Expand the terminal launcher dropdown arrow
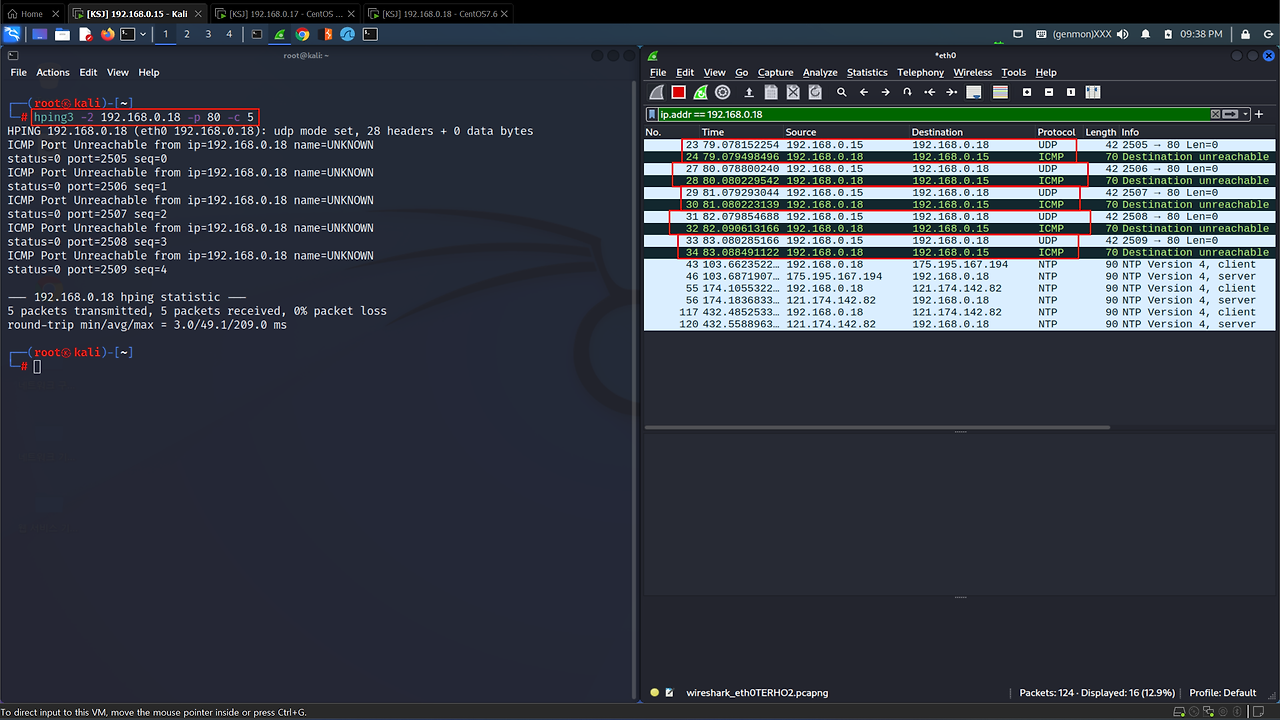The image size is (1280, 720). [143, 34]
